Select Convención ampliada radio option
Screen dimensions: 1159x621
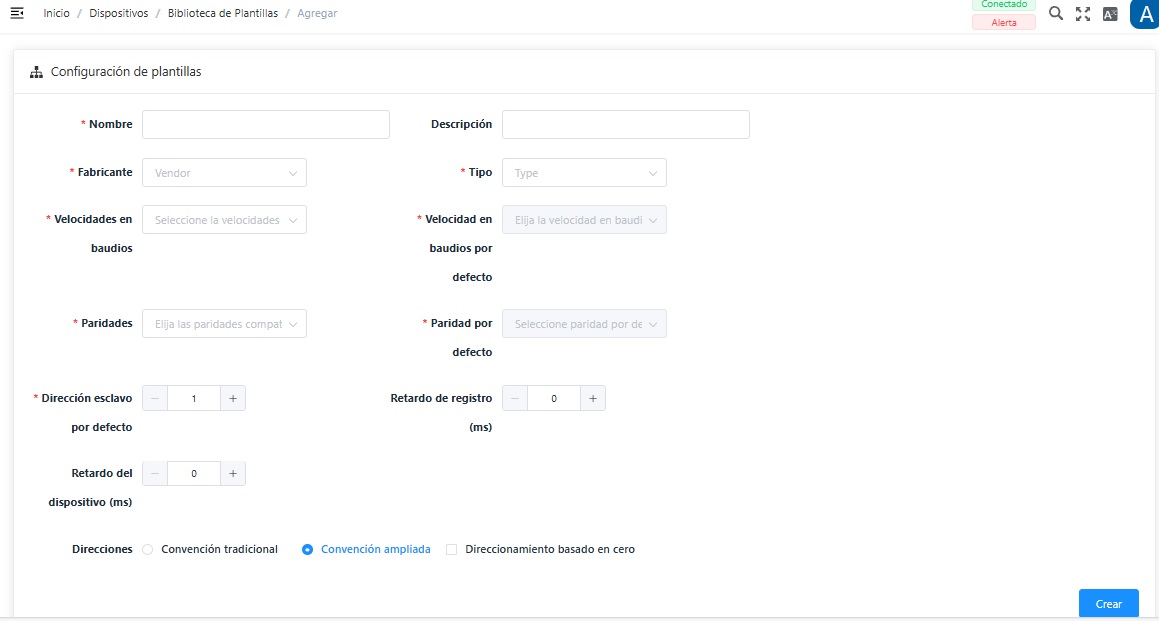pyautogui.click(x=308, y=549)
